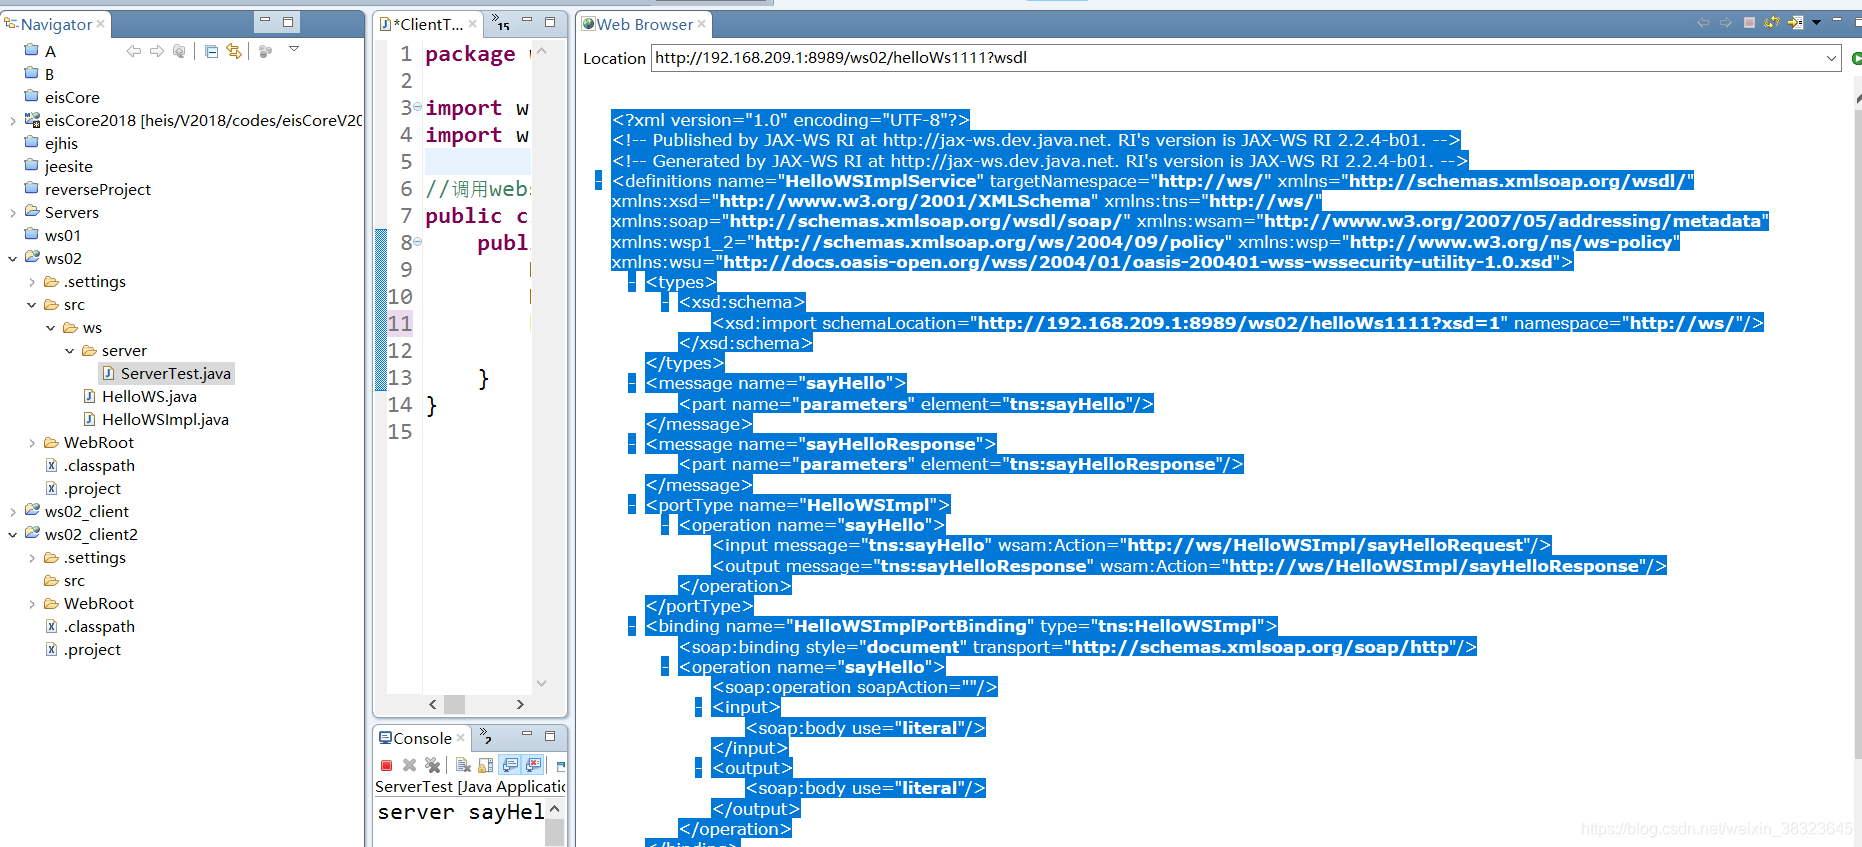Toggle Console scroll lock

[x=486, y=765]
